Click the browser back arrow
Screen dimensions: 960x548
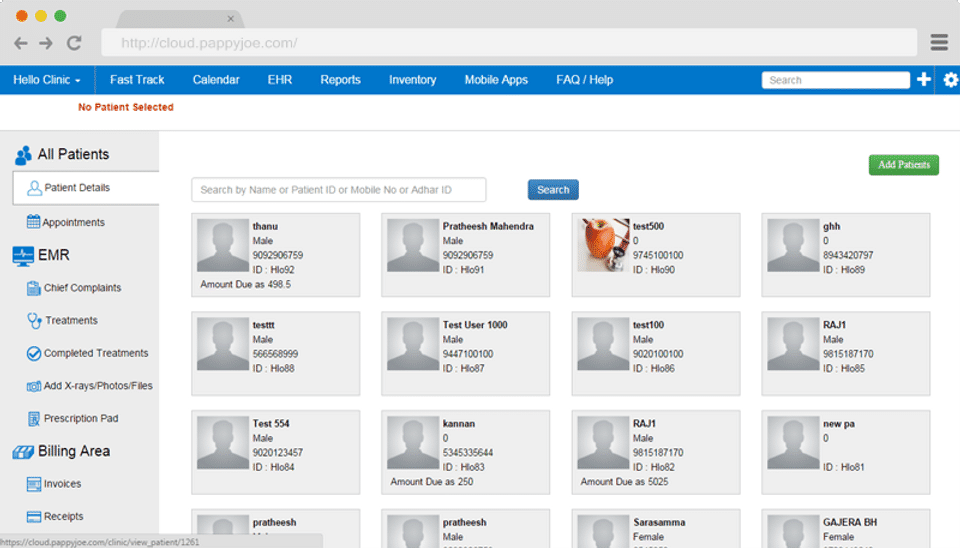21,43
